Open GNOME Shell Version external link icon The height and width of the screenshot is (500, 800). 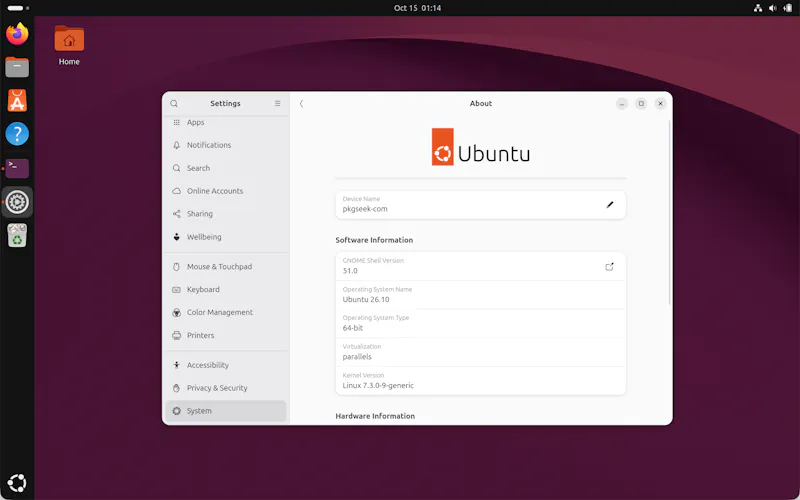[609, 267]
